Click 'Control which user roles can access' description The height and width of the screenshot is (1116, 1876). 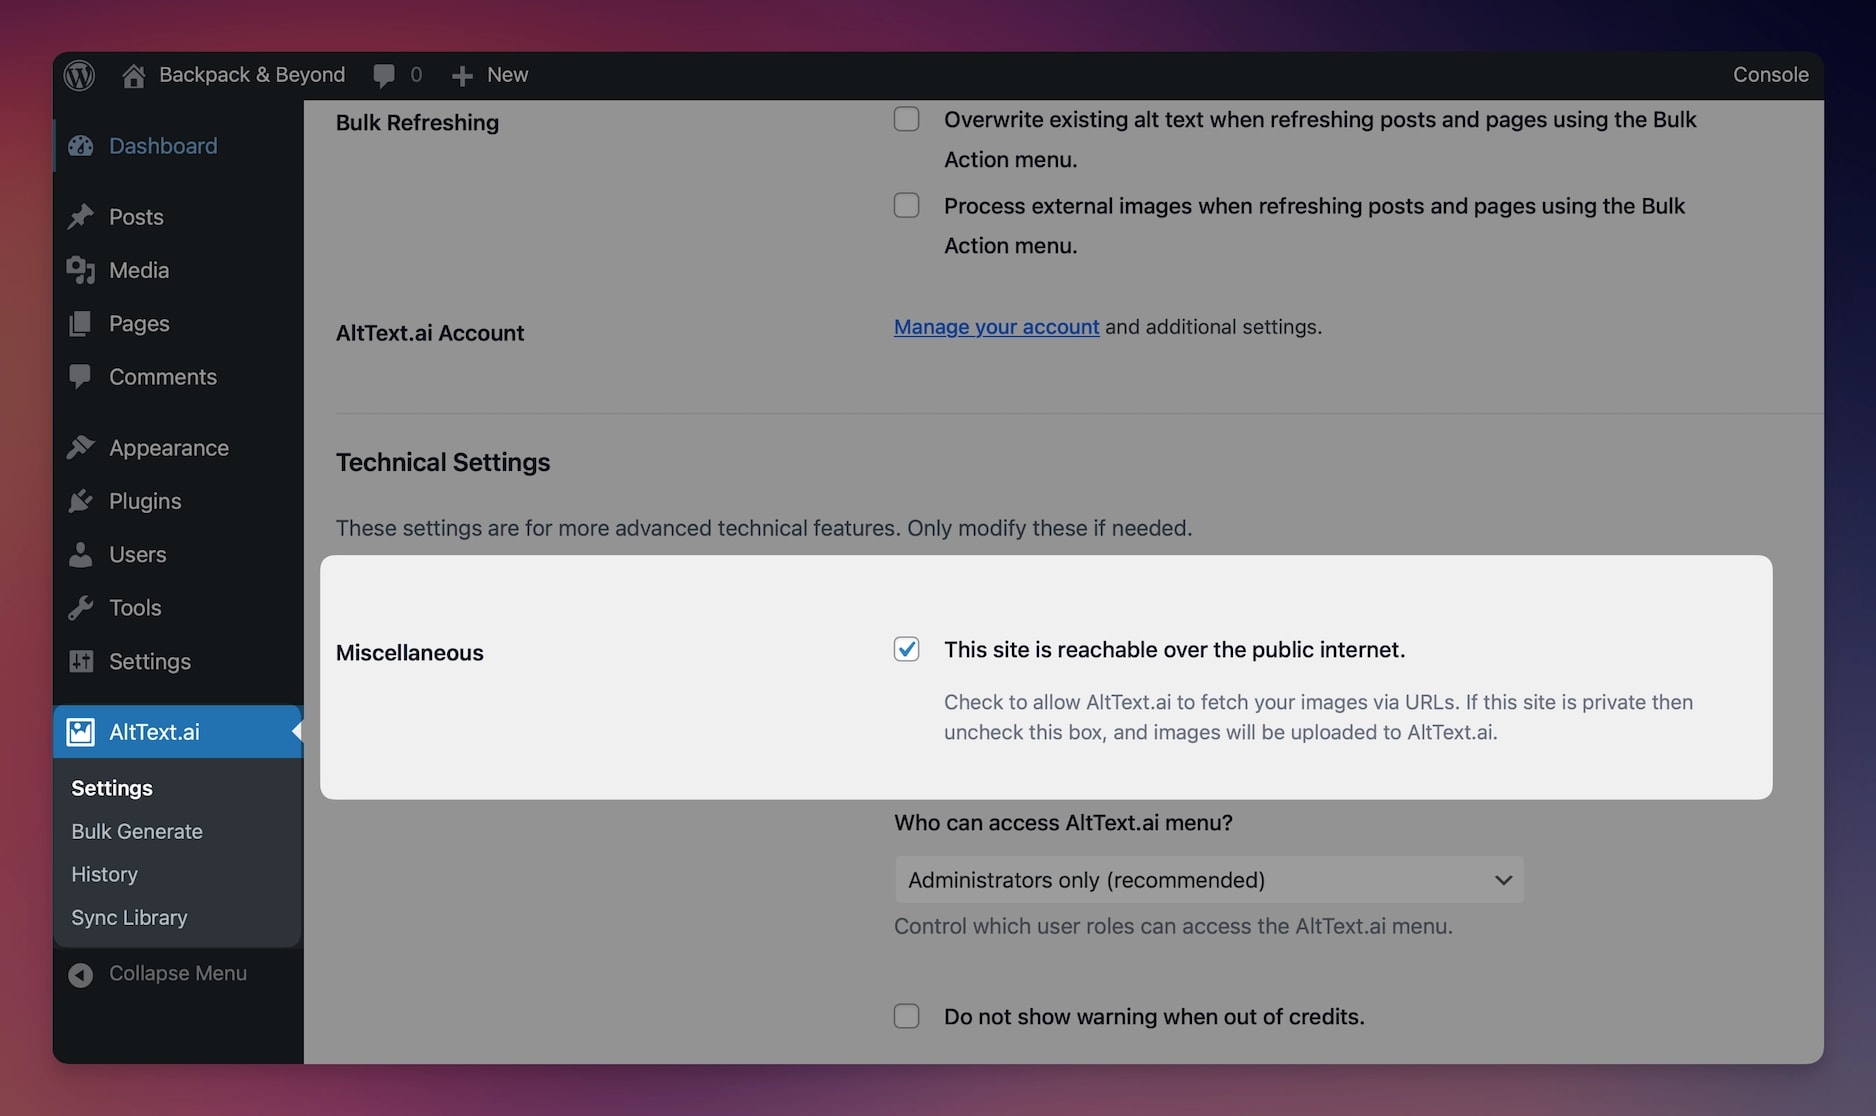1173,926
